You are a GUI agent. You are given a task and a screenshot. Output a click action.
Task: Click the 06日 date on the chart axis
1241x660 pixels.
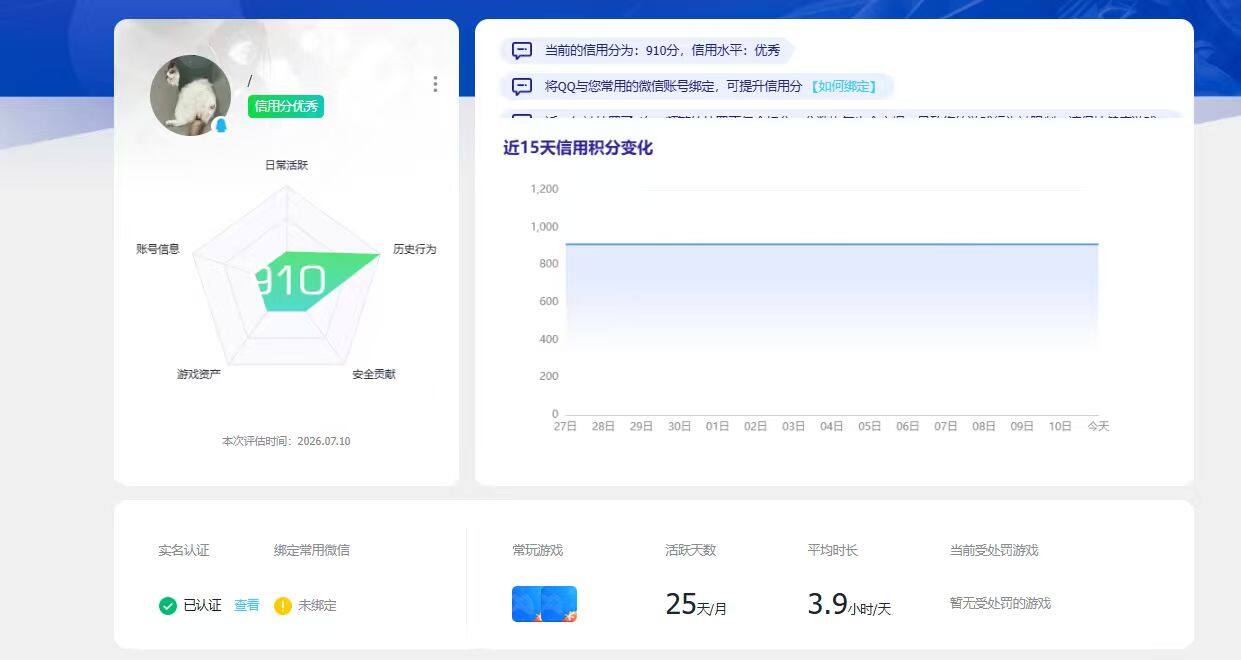[907, 426]
